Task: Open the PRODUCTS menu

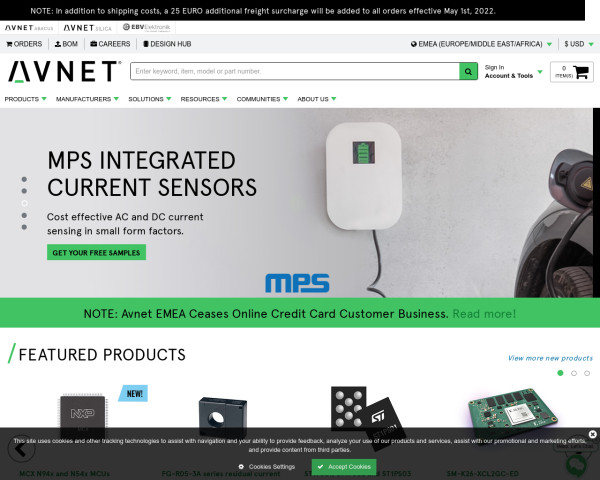Action: pos(25,99)
